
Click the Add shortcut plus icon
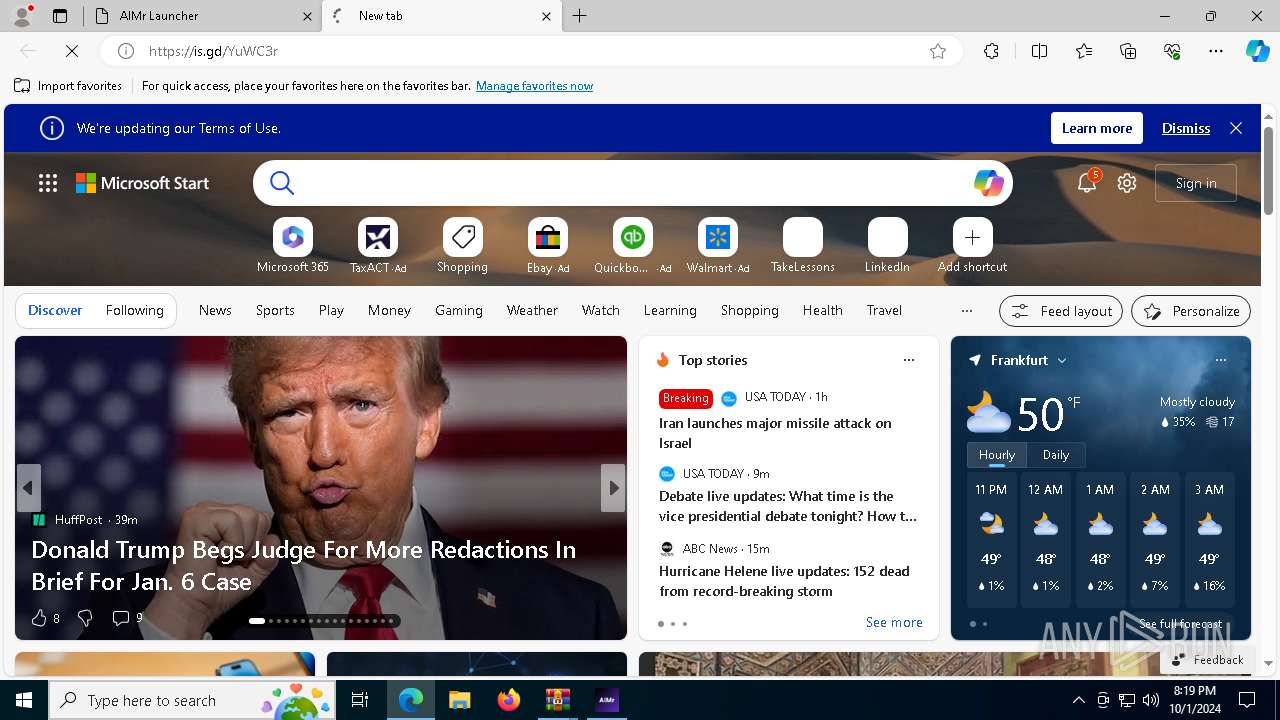[973, 238]
